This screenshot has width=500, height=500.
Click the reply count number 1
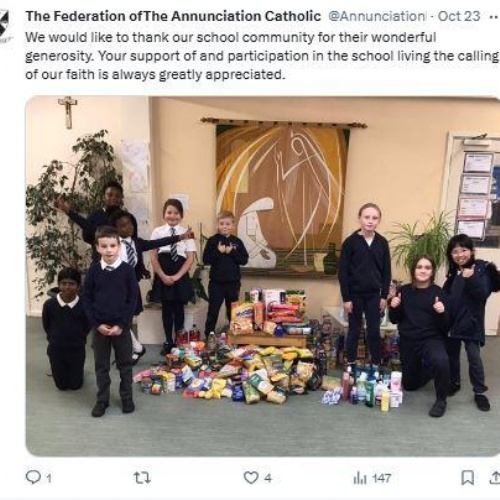49,479
